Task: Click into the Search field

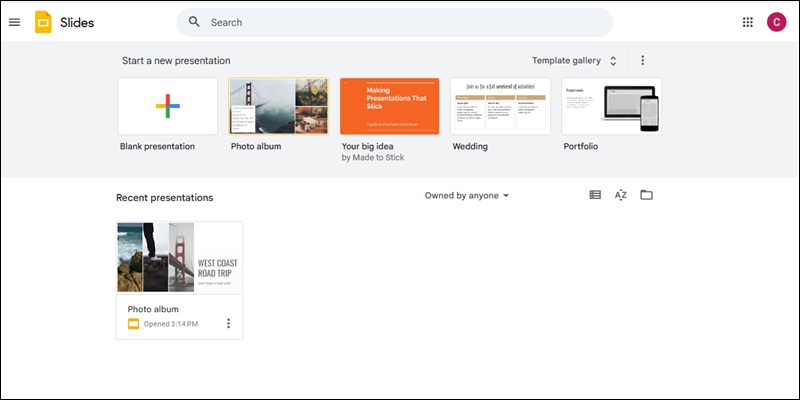Action: coord(394,22)
